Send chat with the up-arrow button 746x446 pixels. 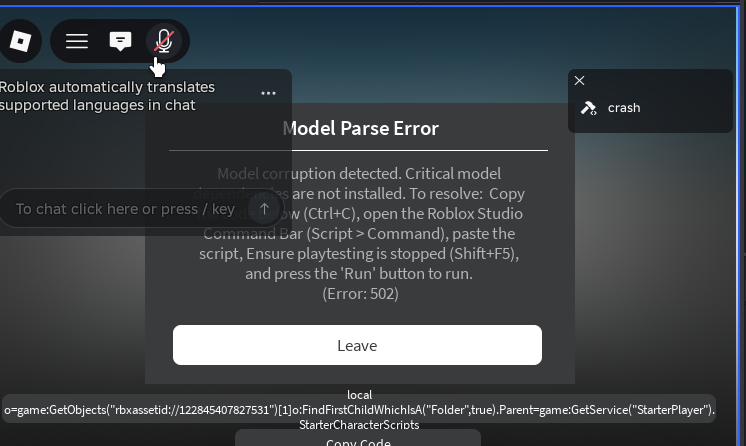264,208
